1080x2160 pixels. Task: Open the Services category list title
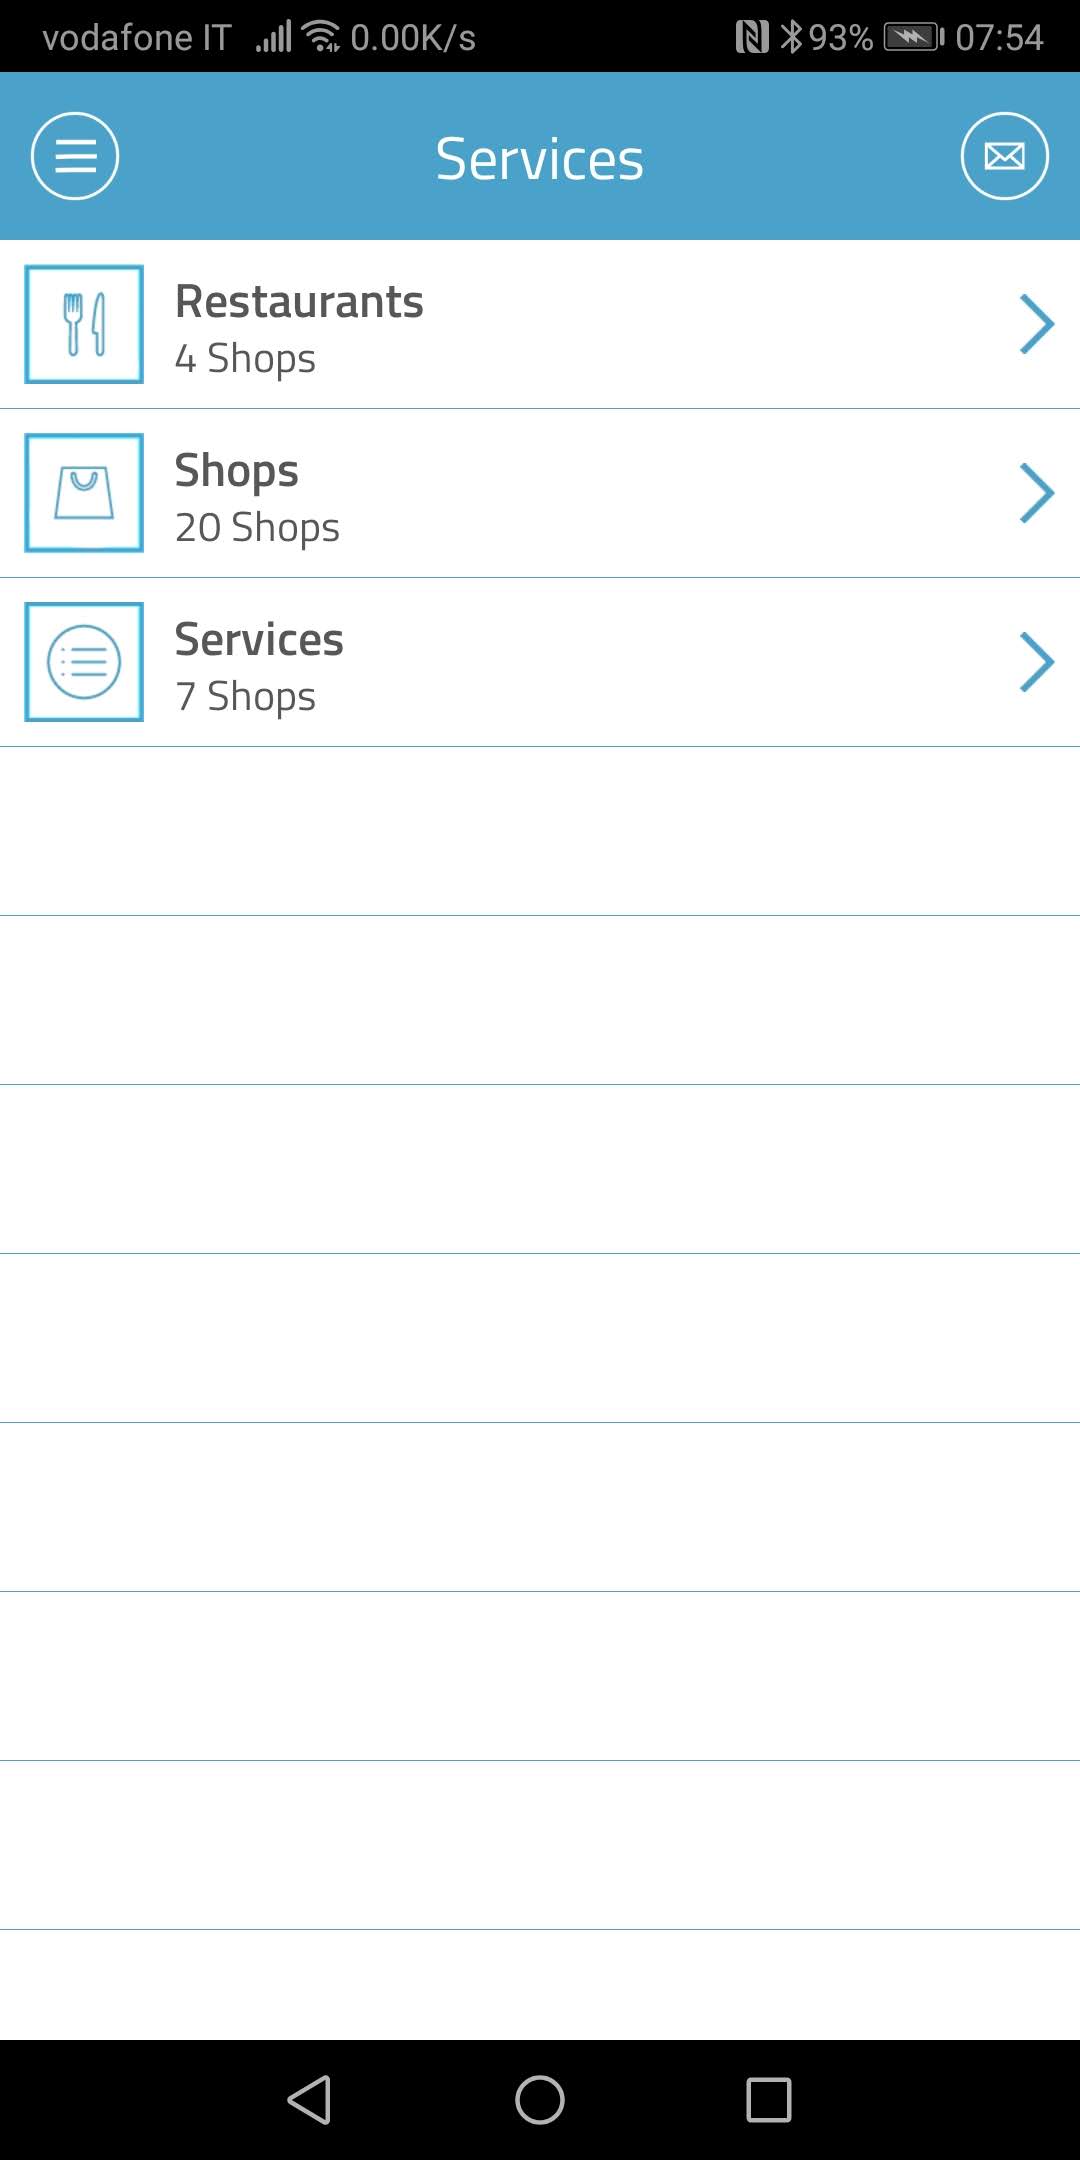[x=259, y=640]
